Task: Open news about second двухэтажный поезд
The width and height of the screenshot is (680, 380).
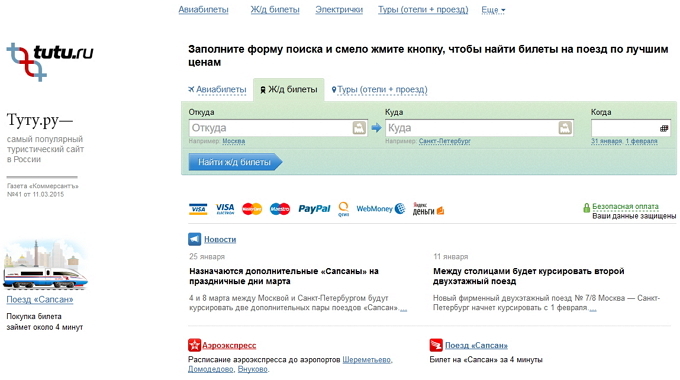Action: (529, 276)
